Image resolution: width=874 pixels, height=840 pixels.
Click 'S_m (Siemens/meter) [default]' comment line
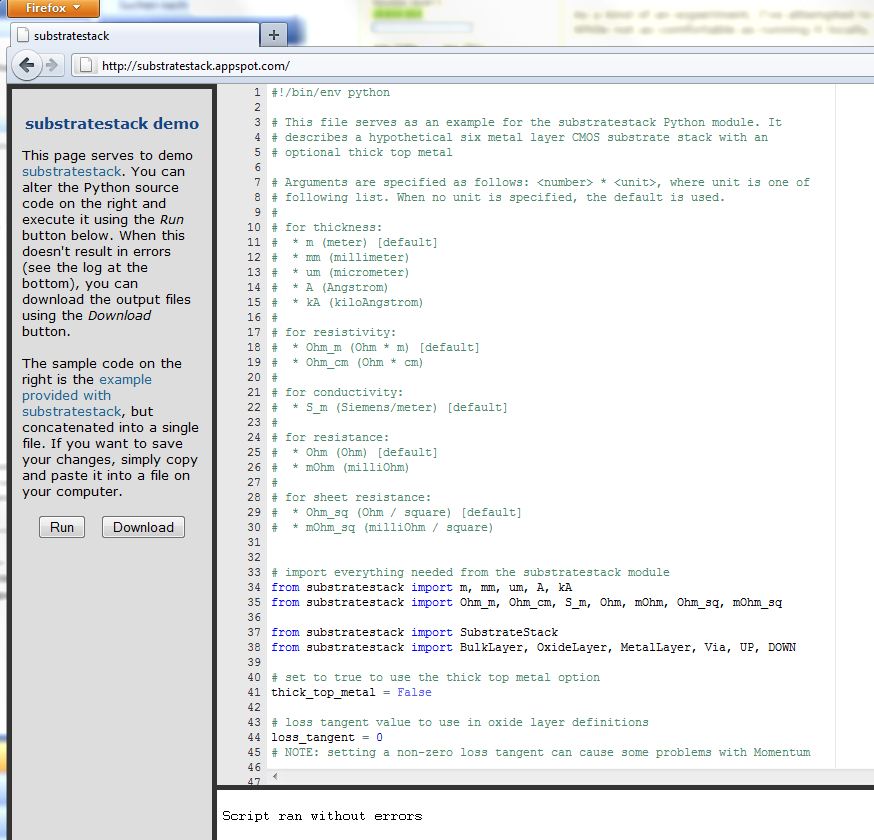[x=390, y=407]
